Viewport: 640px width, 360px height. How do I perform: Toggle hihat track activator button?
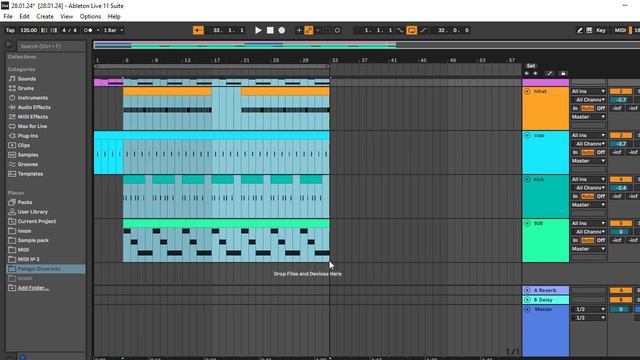pos(620,91)
